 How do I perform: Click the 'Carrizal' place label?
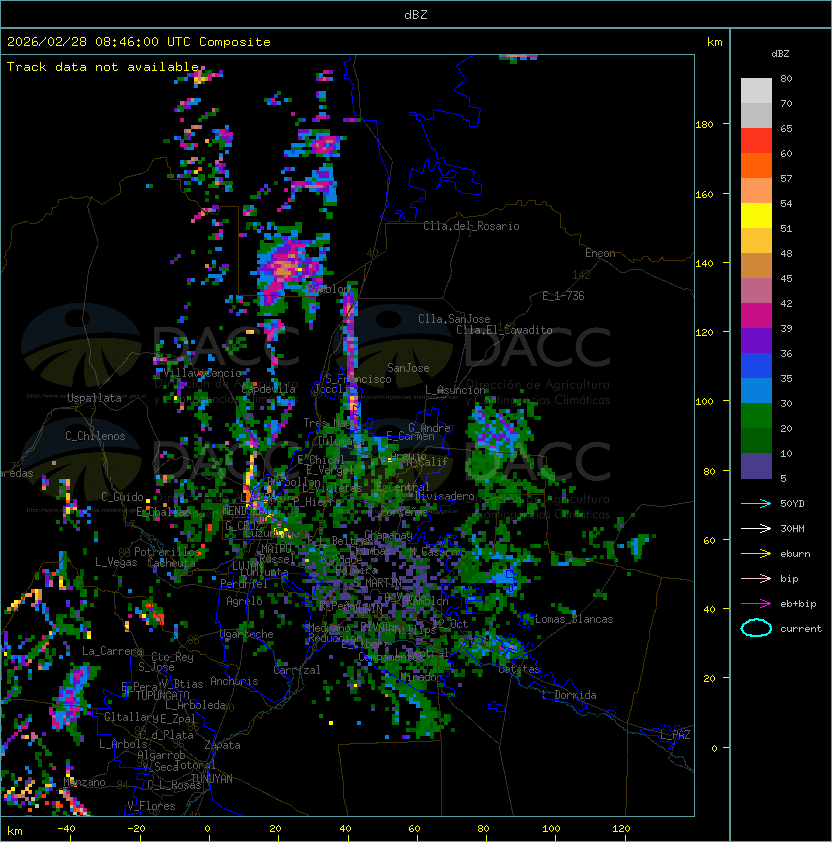pos(297,670)
